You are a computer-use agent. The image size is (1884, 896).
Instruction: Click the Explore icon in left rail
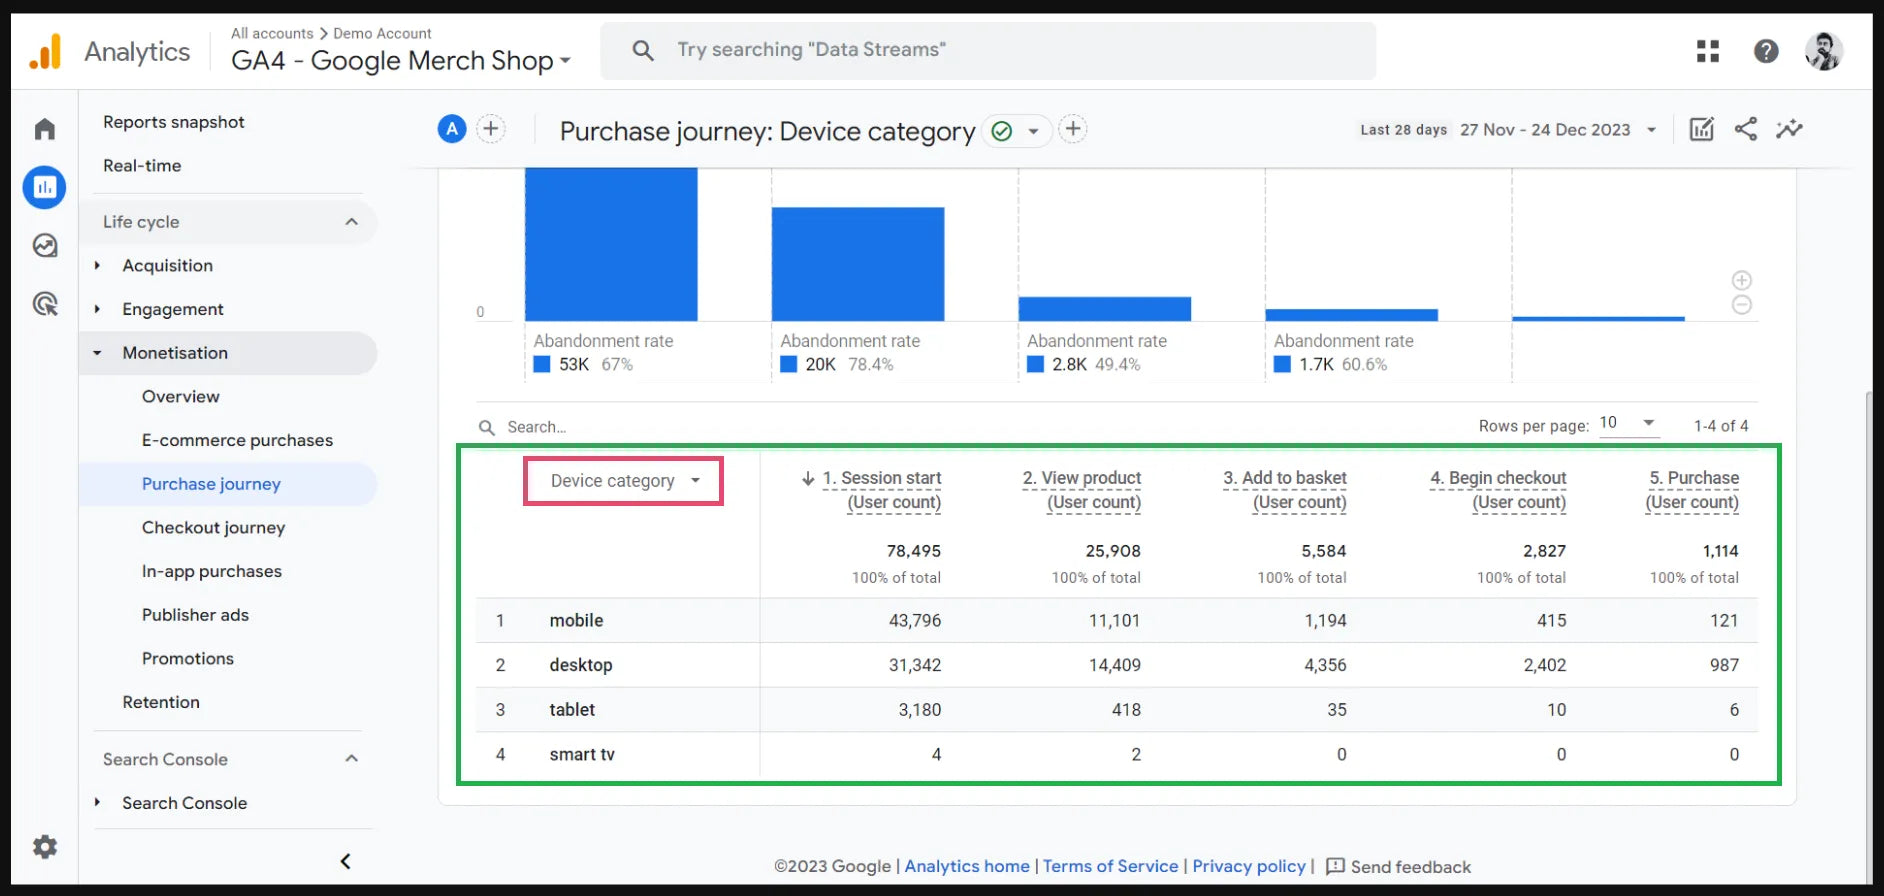45,246
